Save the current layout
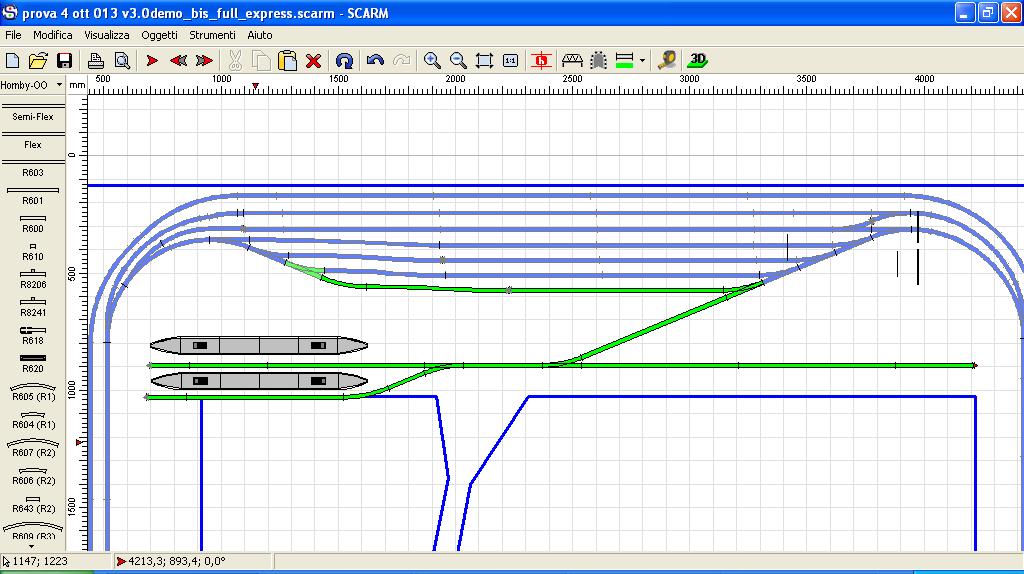1024x574 pixels. click(64, 61)
